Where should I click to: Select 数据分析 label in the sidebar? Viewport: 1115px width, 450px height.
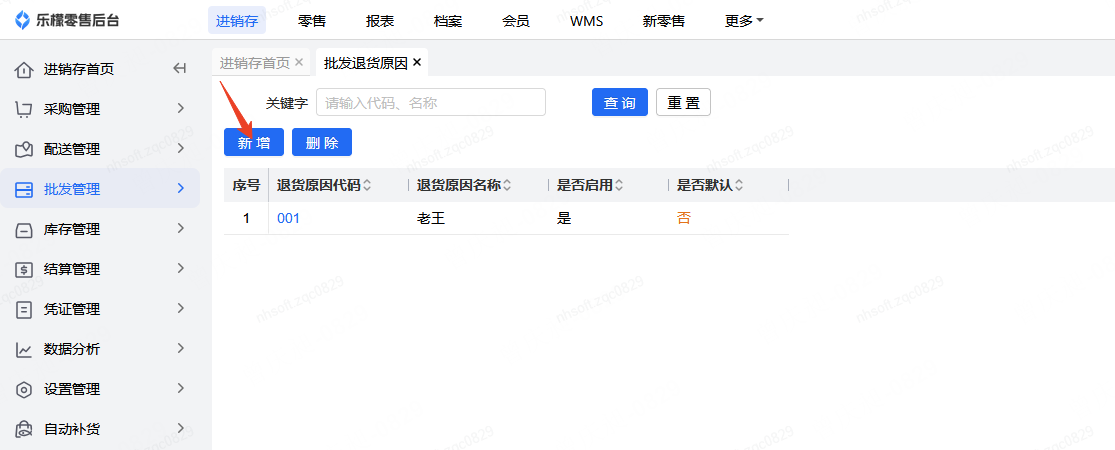(x=72, y=350)
